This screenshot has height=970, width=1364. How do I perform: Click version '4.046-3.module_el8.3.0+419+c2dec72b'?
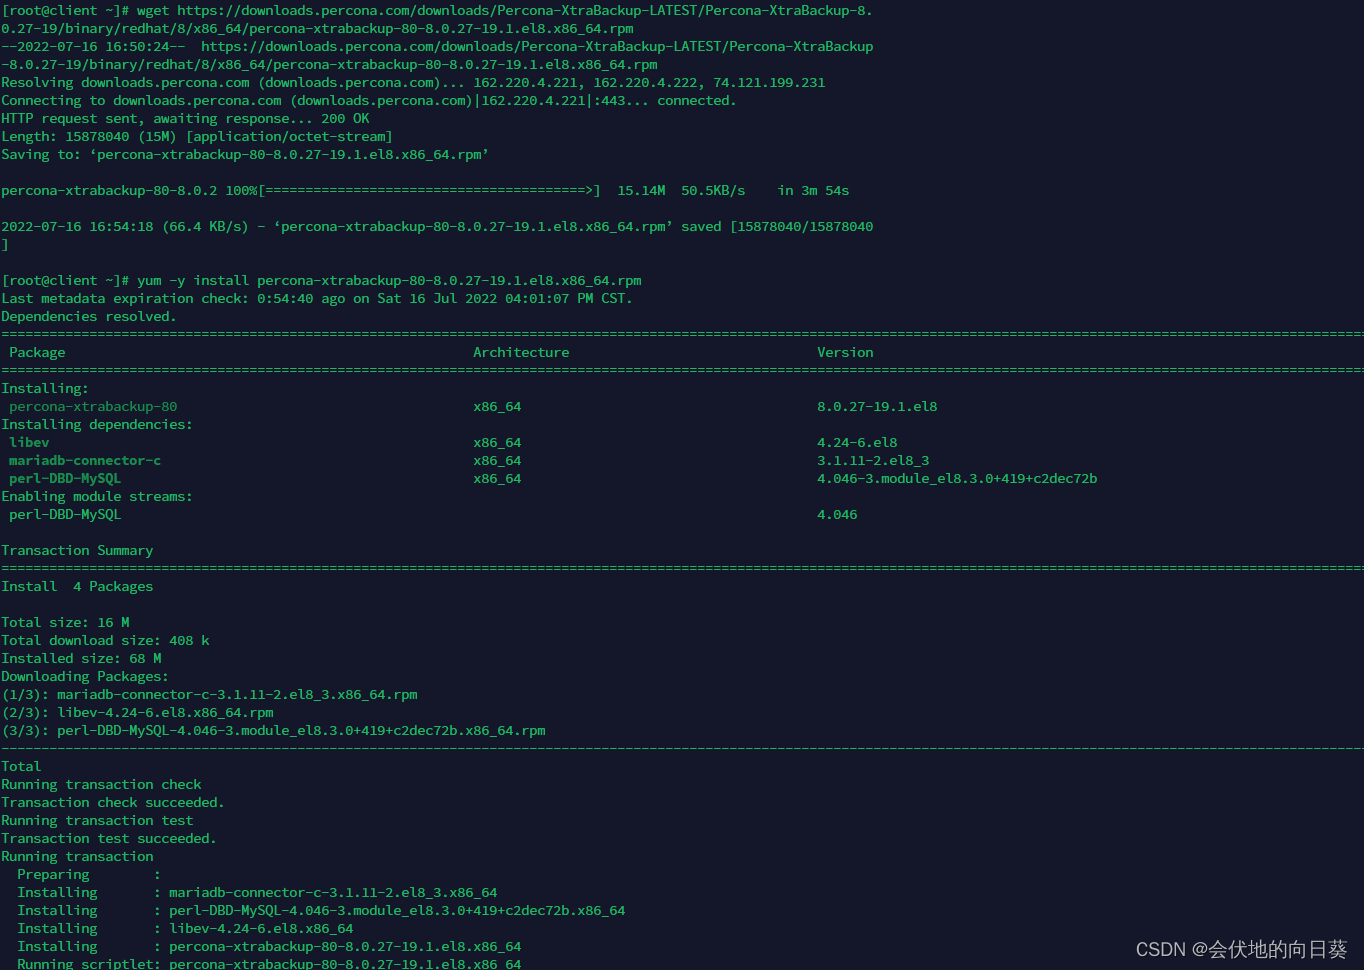click(x=957, y=479)
